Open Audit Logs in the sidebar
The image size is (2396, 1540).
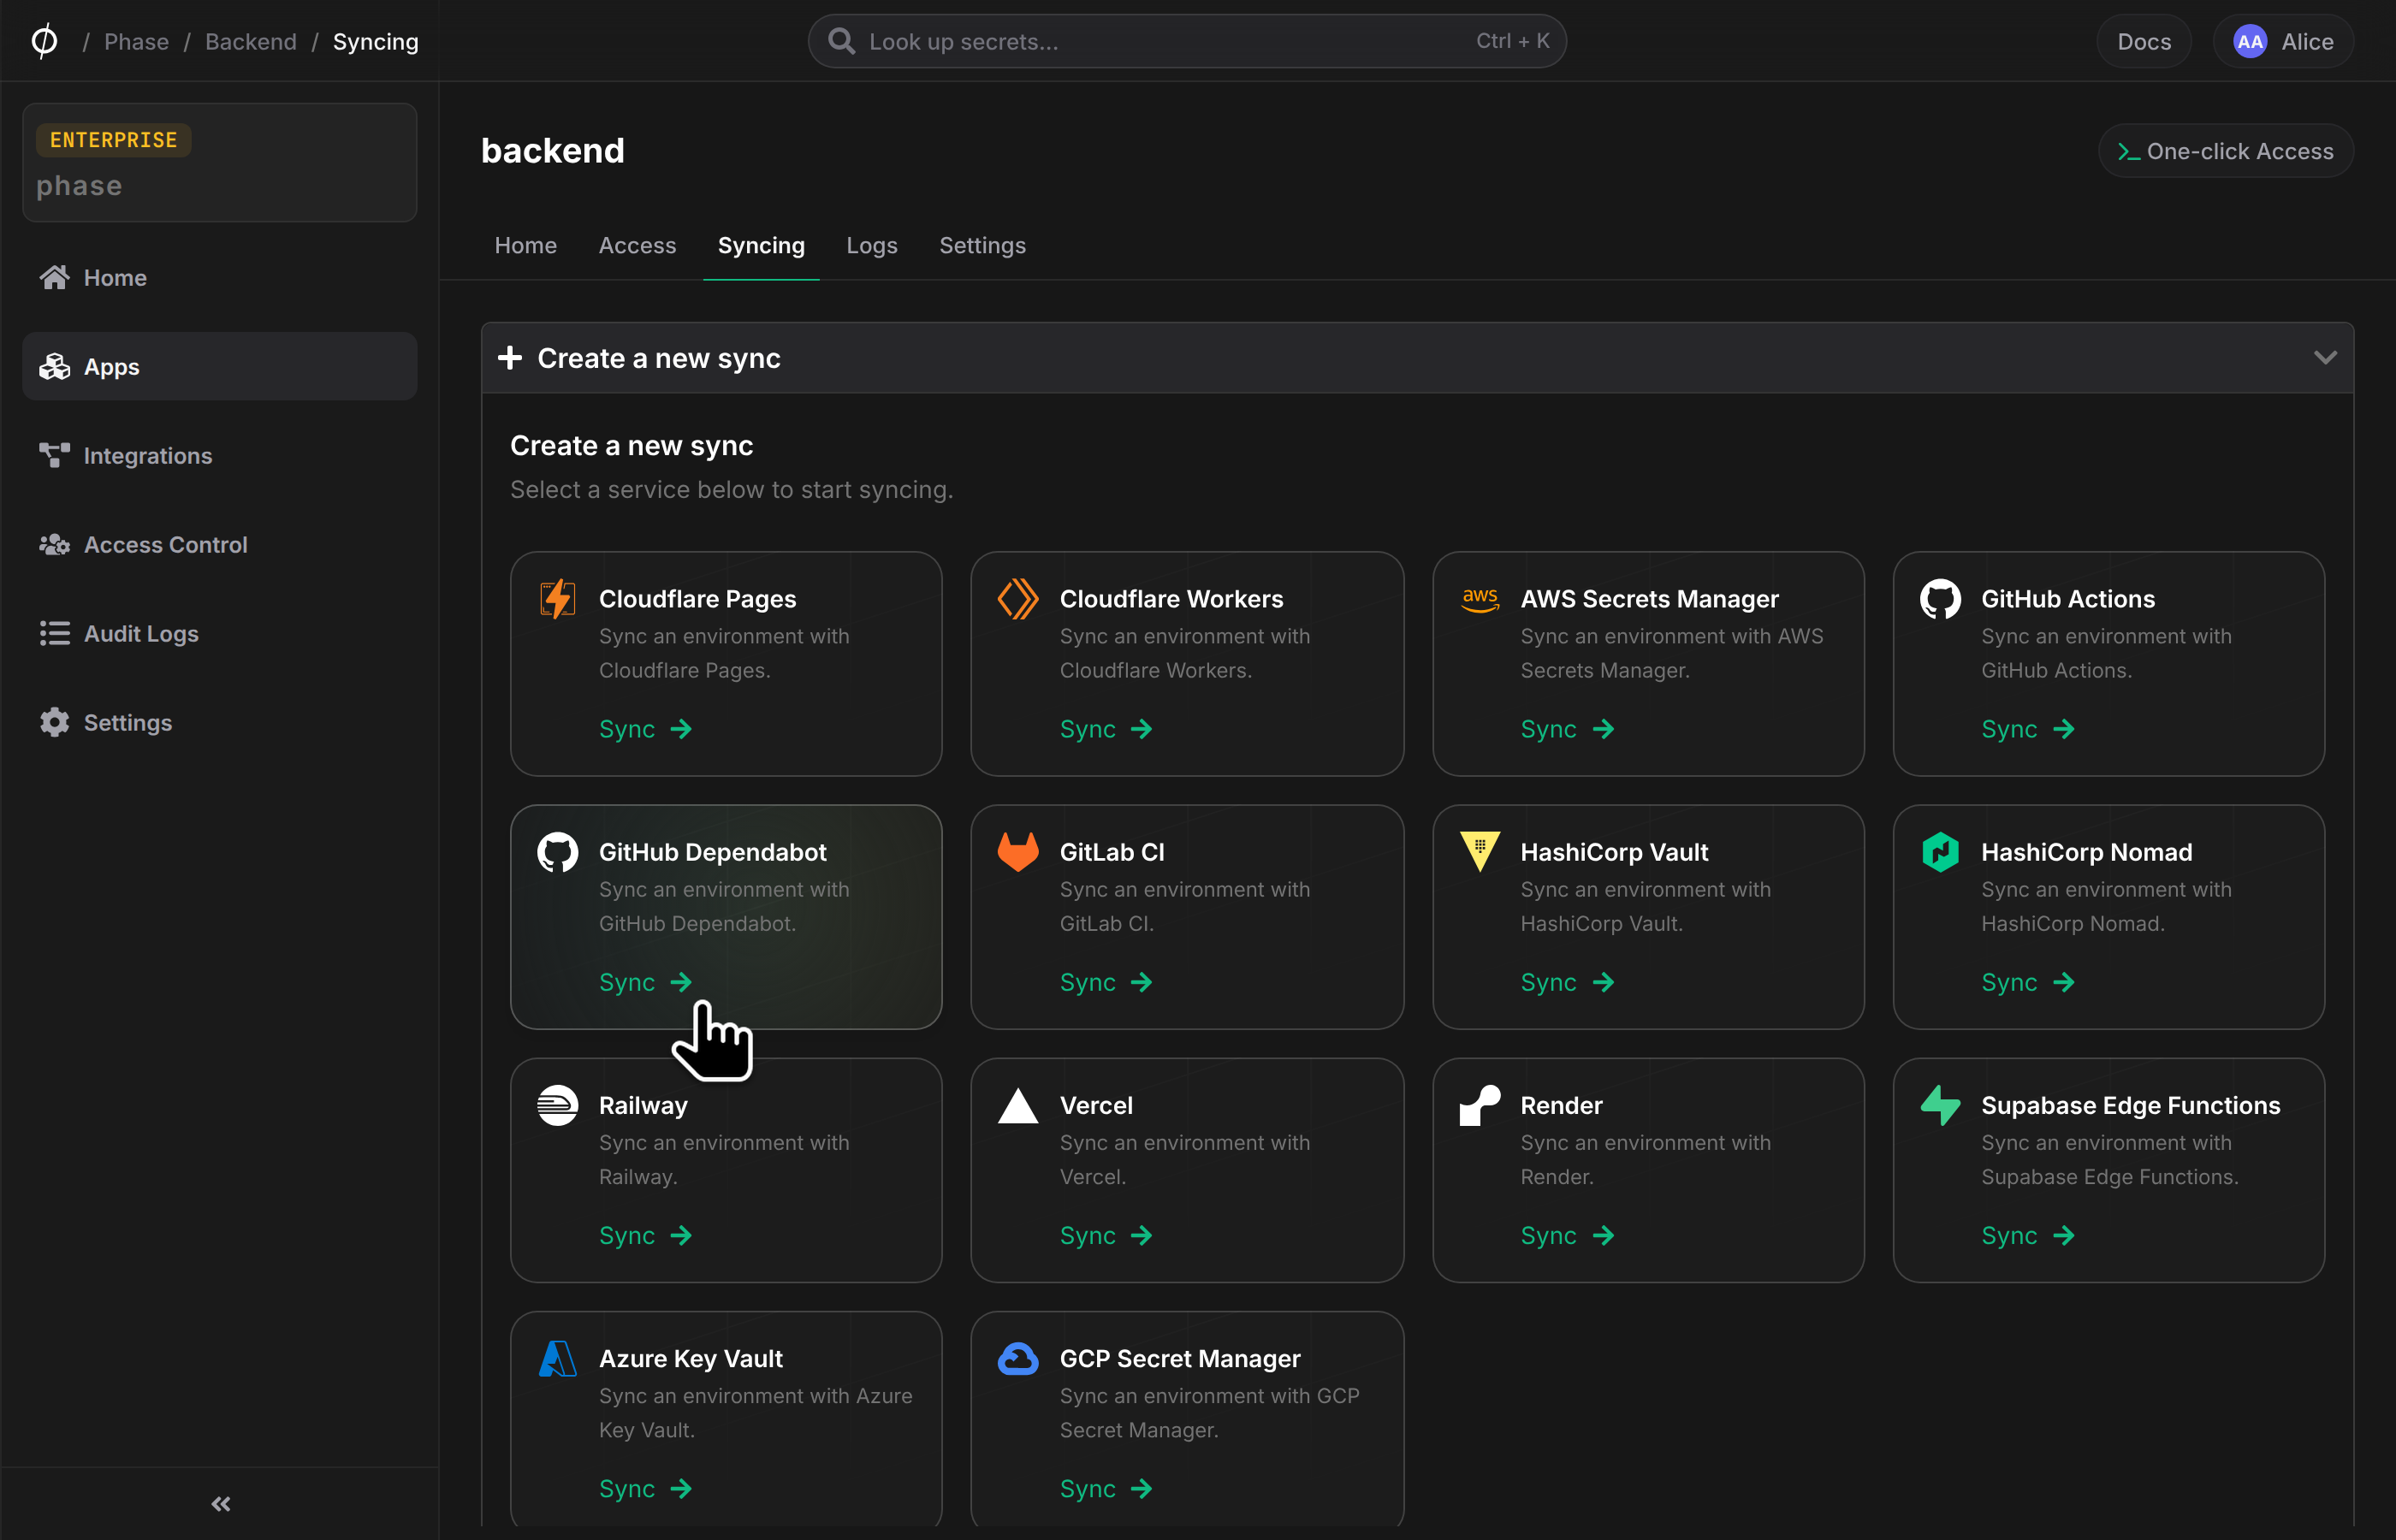[x=219, y=633]
